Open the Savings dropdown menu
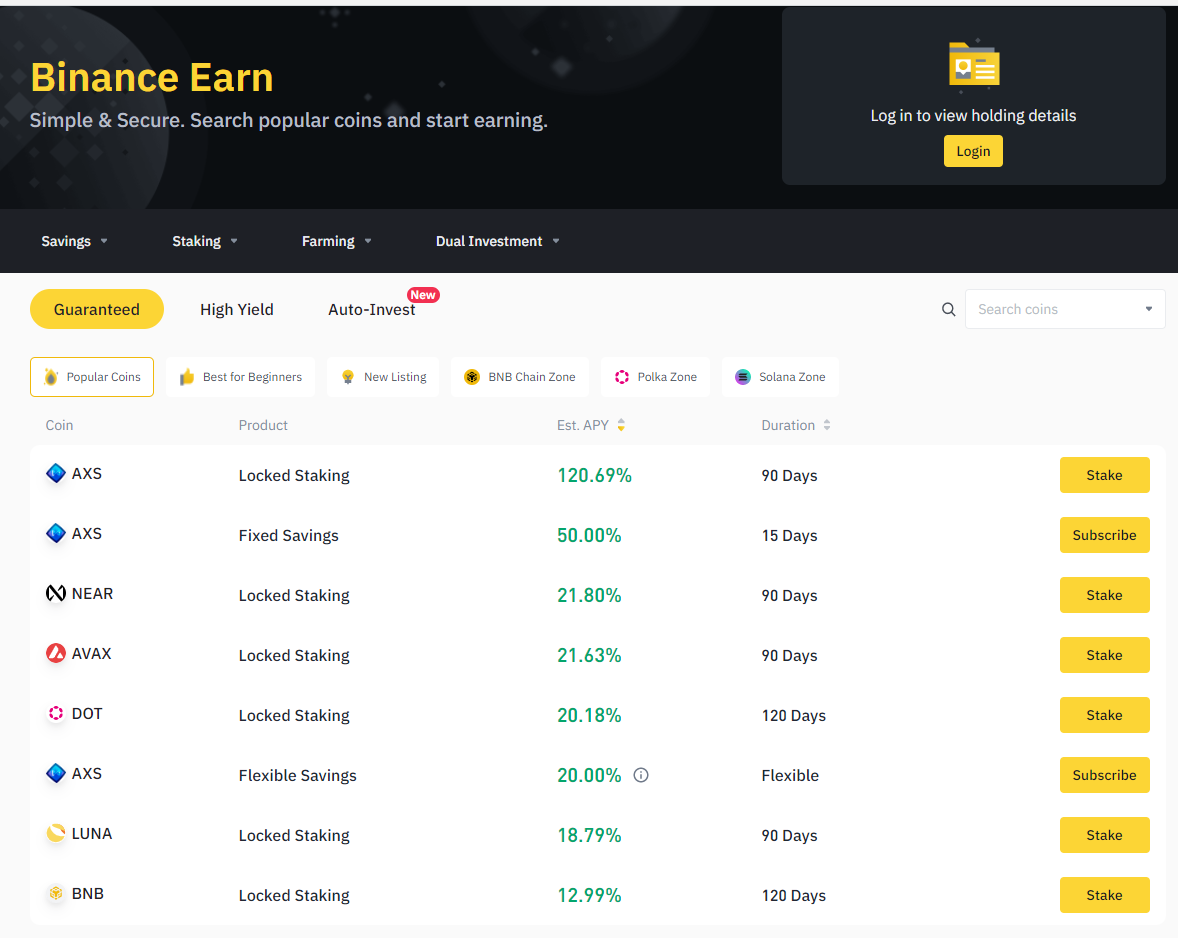Image resolution: width=1178 pixels, height=938 pixels. [74, 241]
